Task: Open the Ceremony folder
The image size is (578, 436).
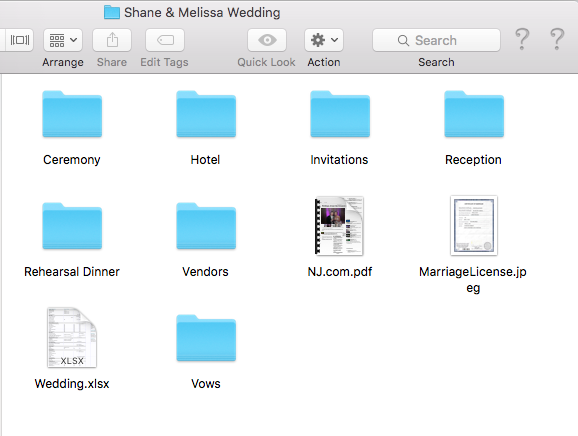Action: [72, 114]
